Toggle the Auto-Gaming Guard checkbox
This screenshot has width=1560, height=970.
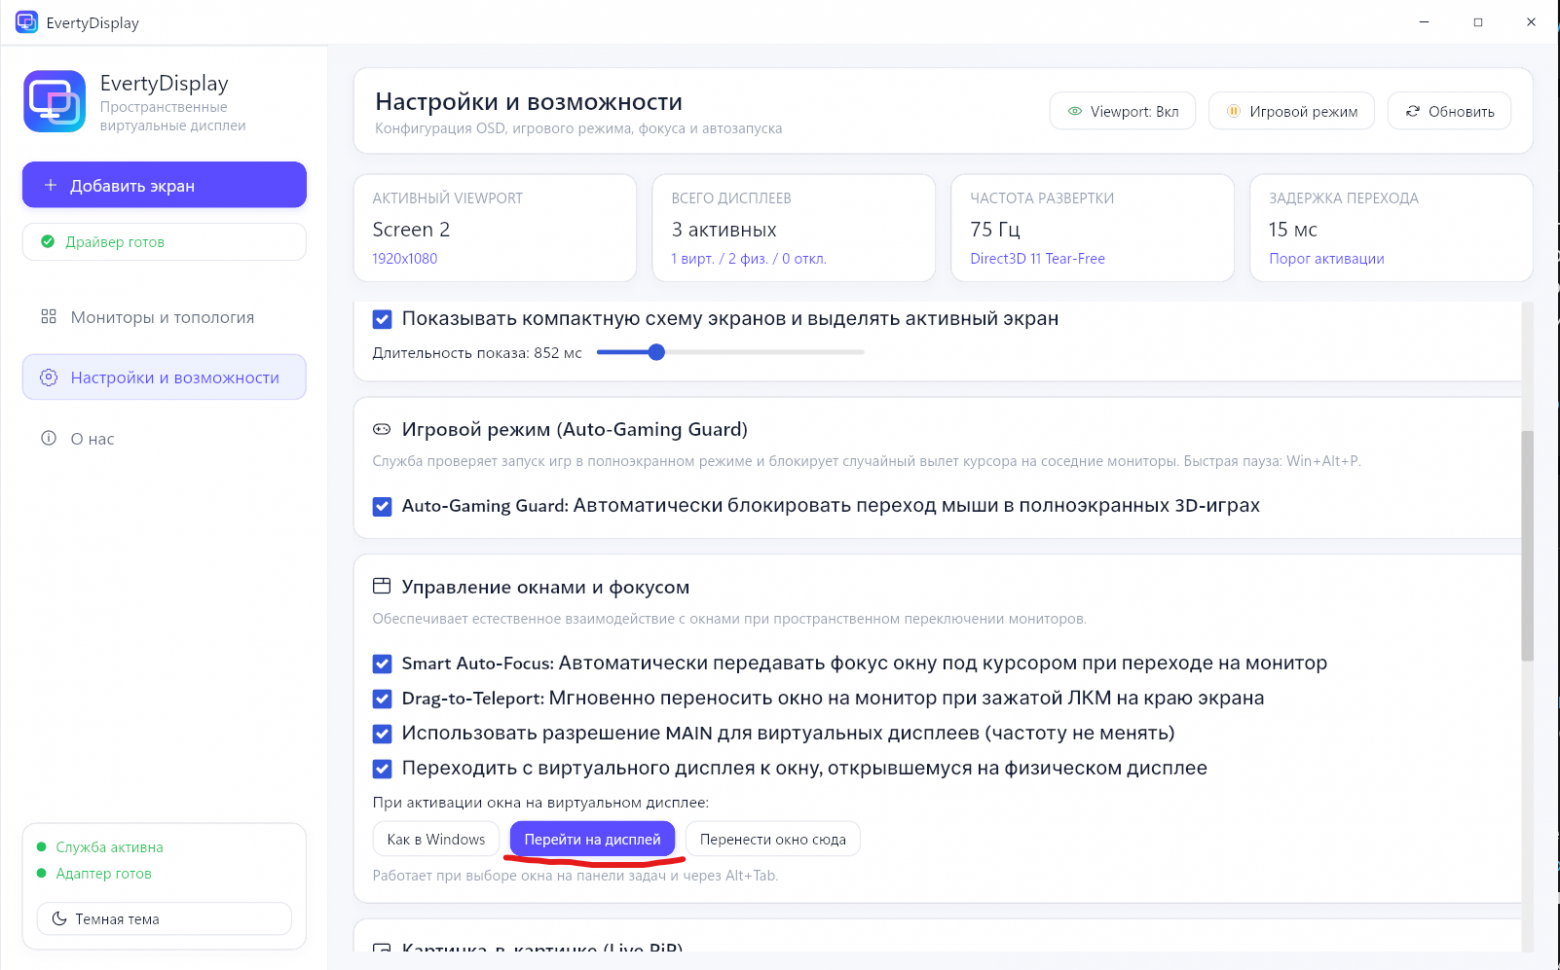pos(382,506)
